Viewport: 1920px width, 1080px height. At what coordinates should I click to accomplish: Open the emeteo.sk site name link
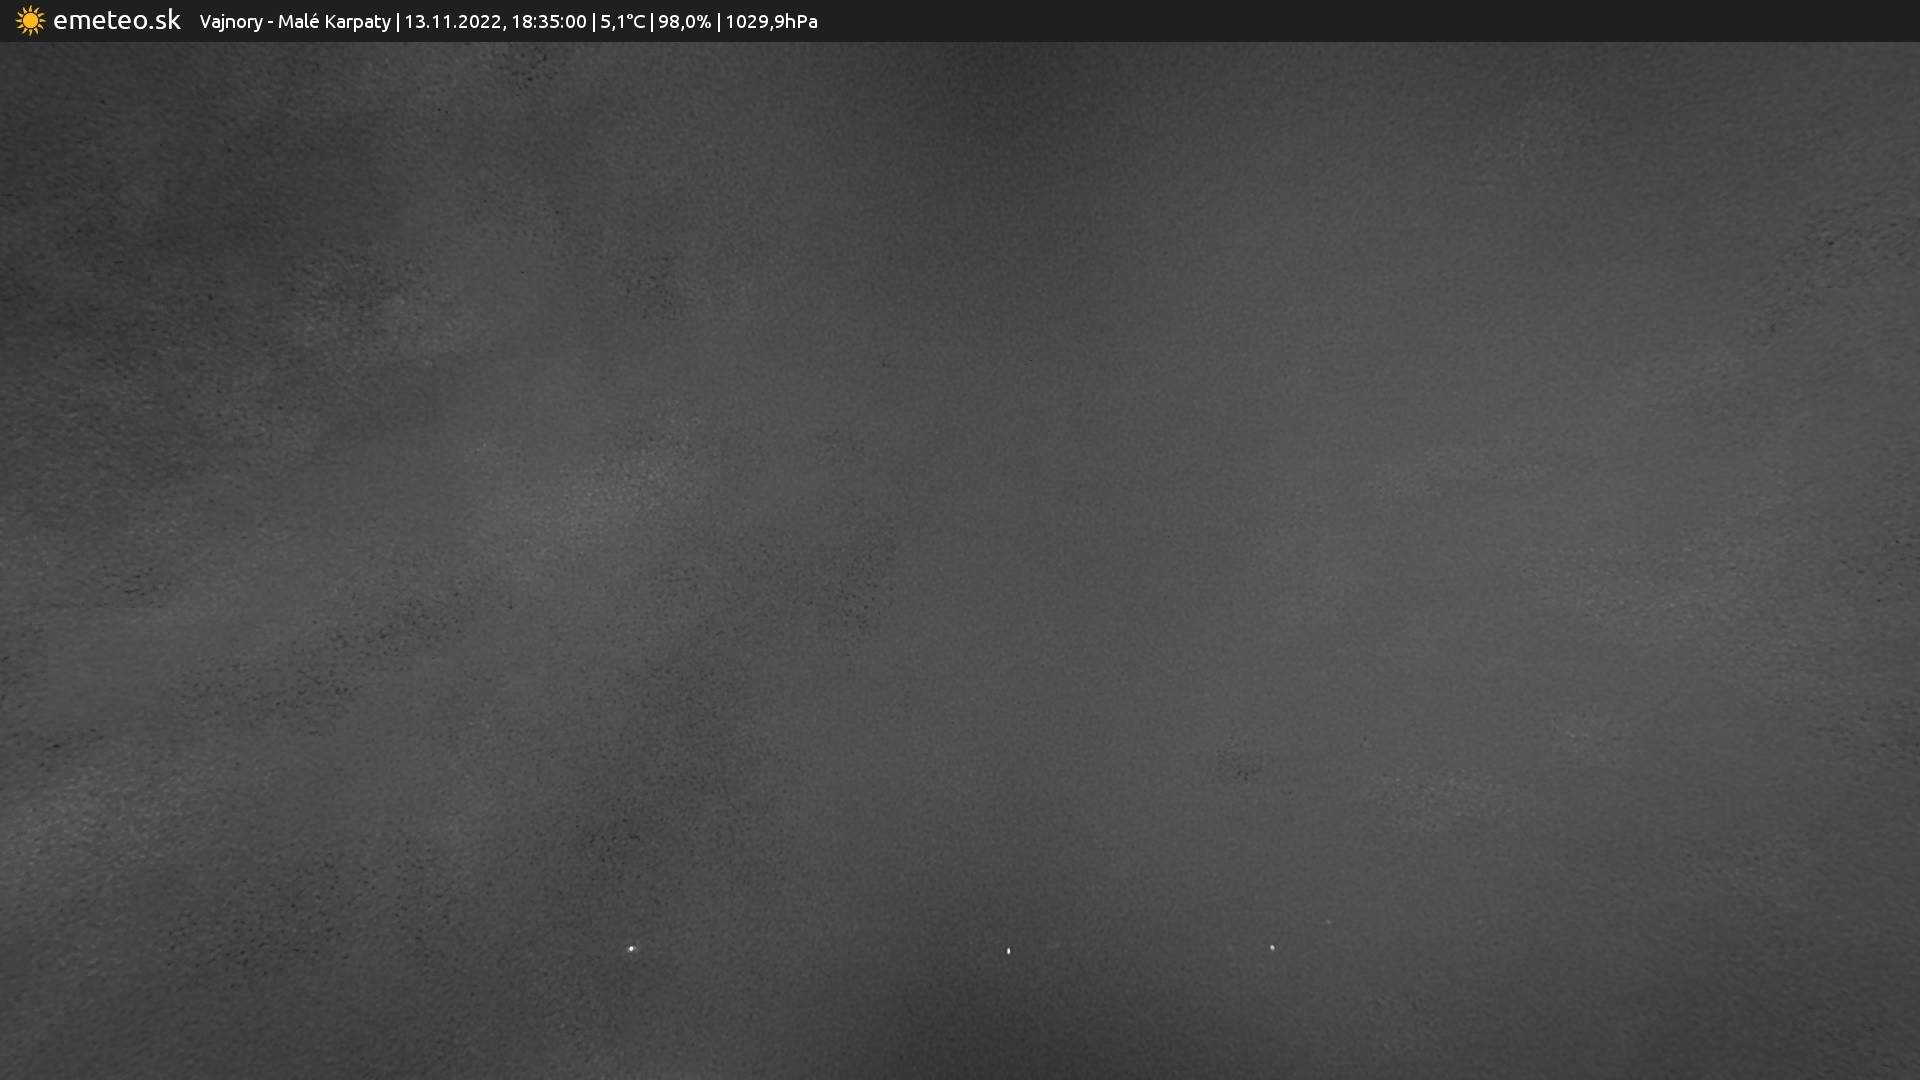tap(116, 21)
